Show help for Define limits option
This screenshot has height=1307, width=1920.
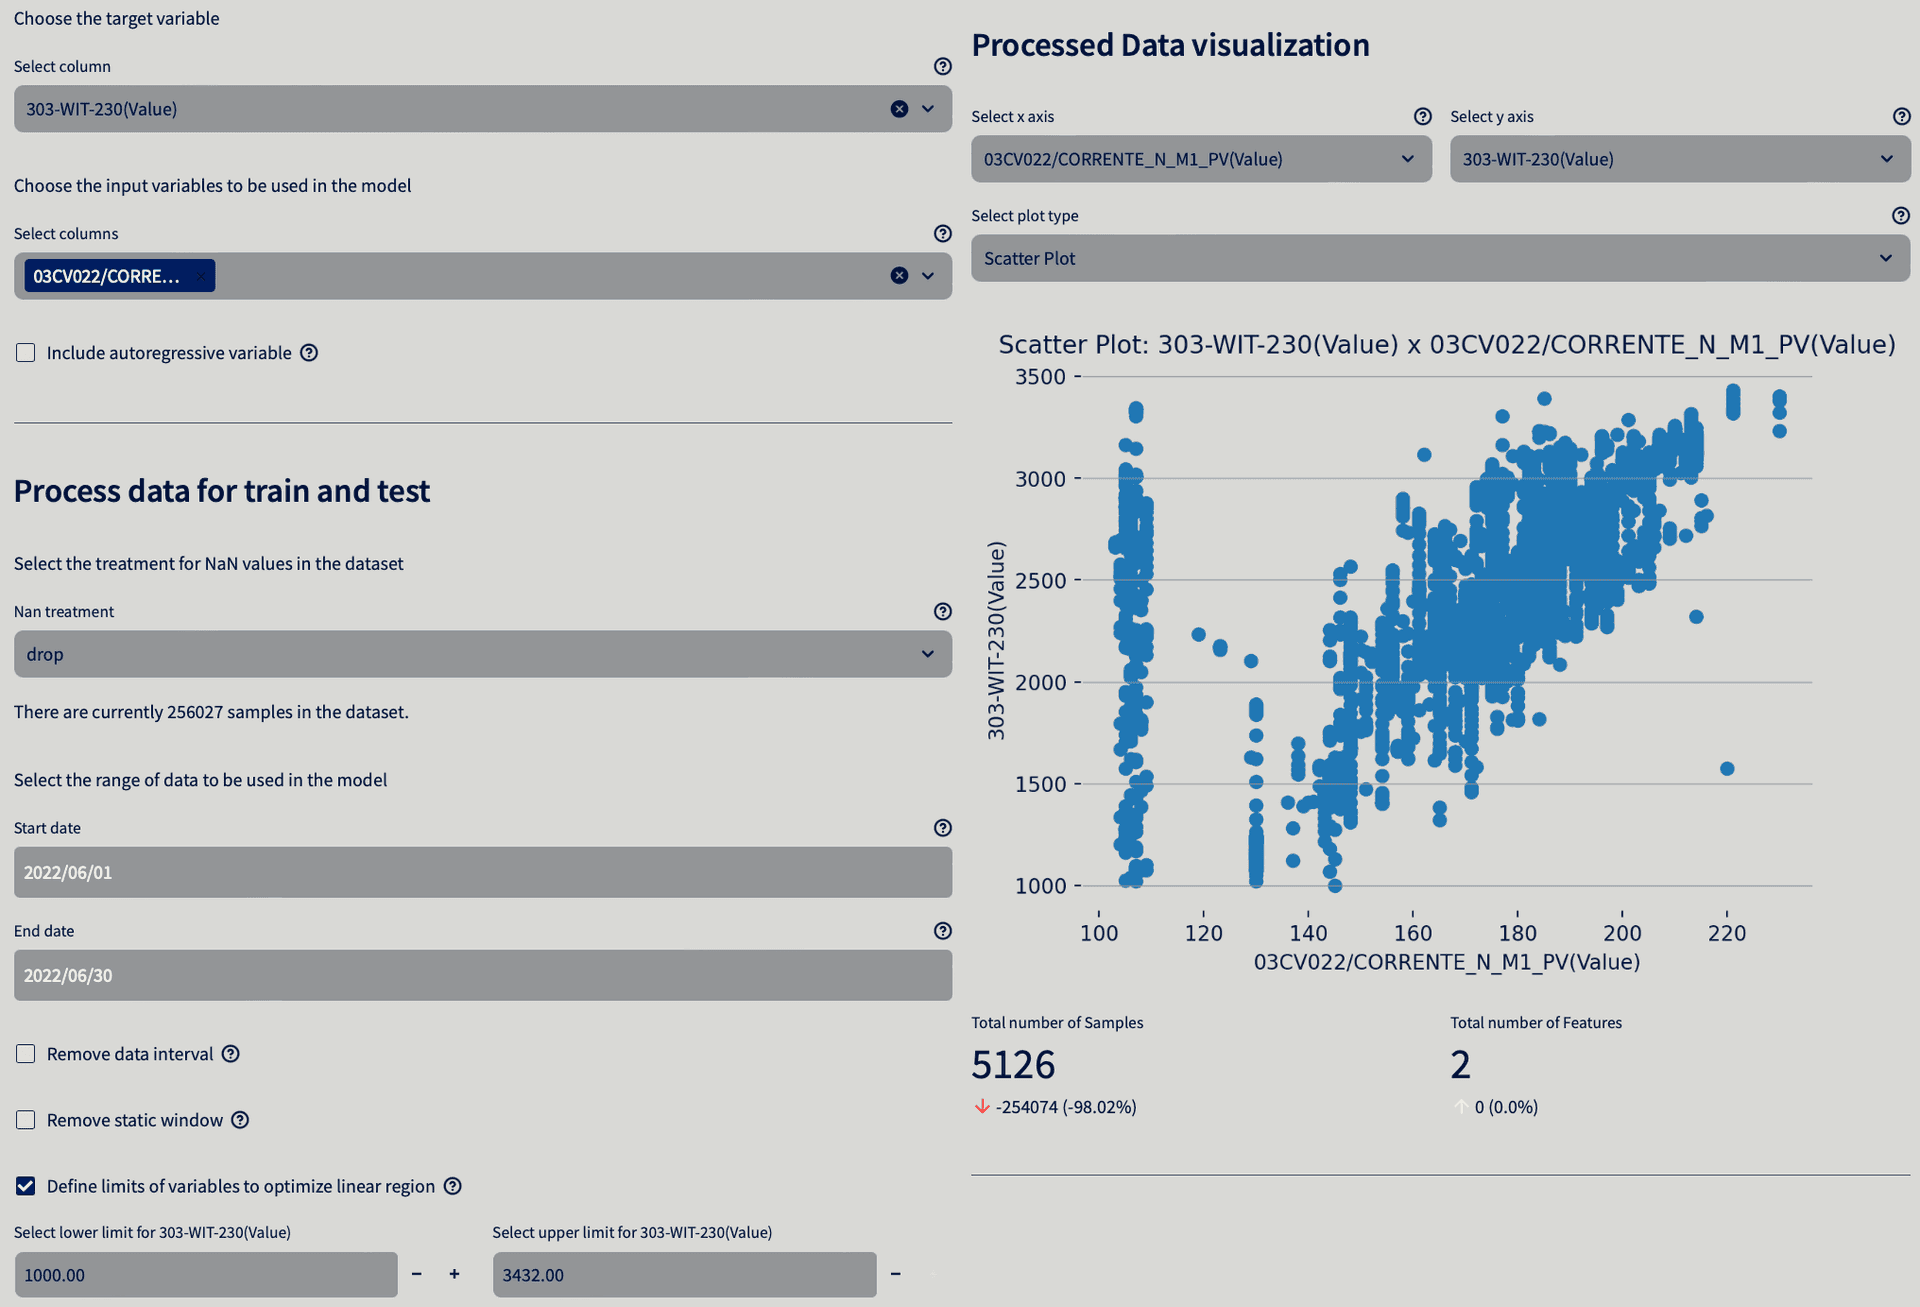(453, 1186)
